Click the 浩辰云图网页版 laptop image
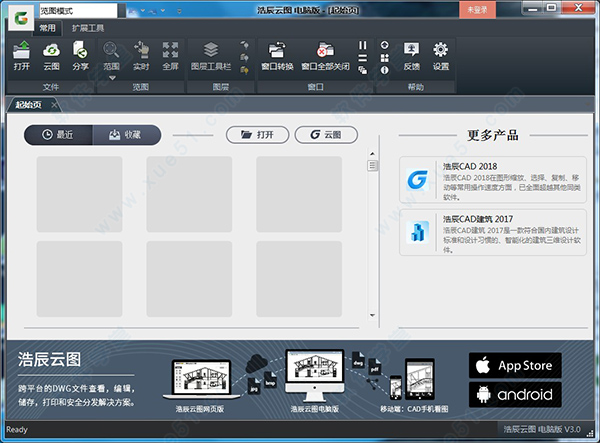This screenshot has width=600, height=443. click(x=202, y=379)
